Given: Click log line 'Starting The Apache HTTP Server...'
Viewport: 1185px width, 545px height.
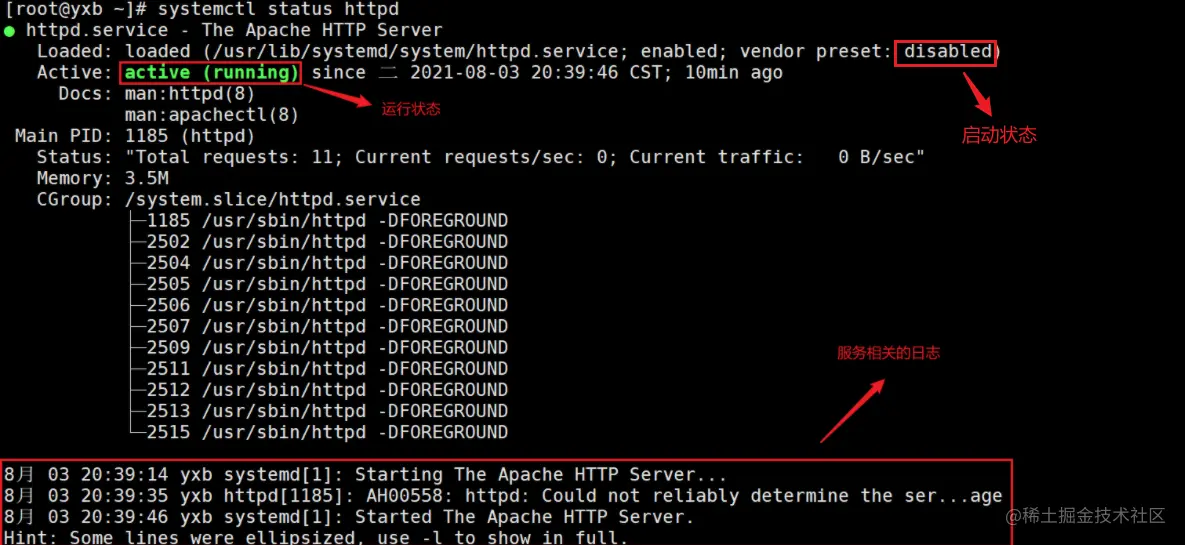Looking at the screenshot, I should click(365, 475).
